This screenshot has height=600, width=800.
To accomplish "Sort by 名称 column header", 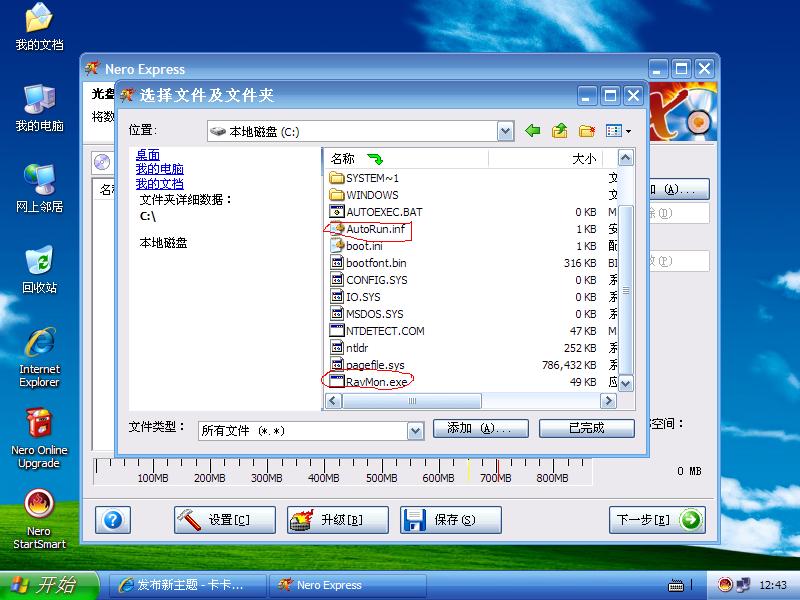I will 406,159.
